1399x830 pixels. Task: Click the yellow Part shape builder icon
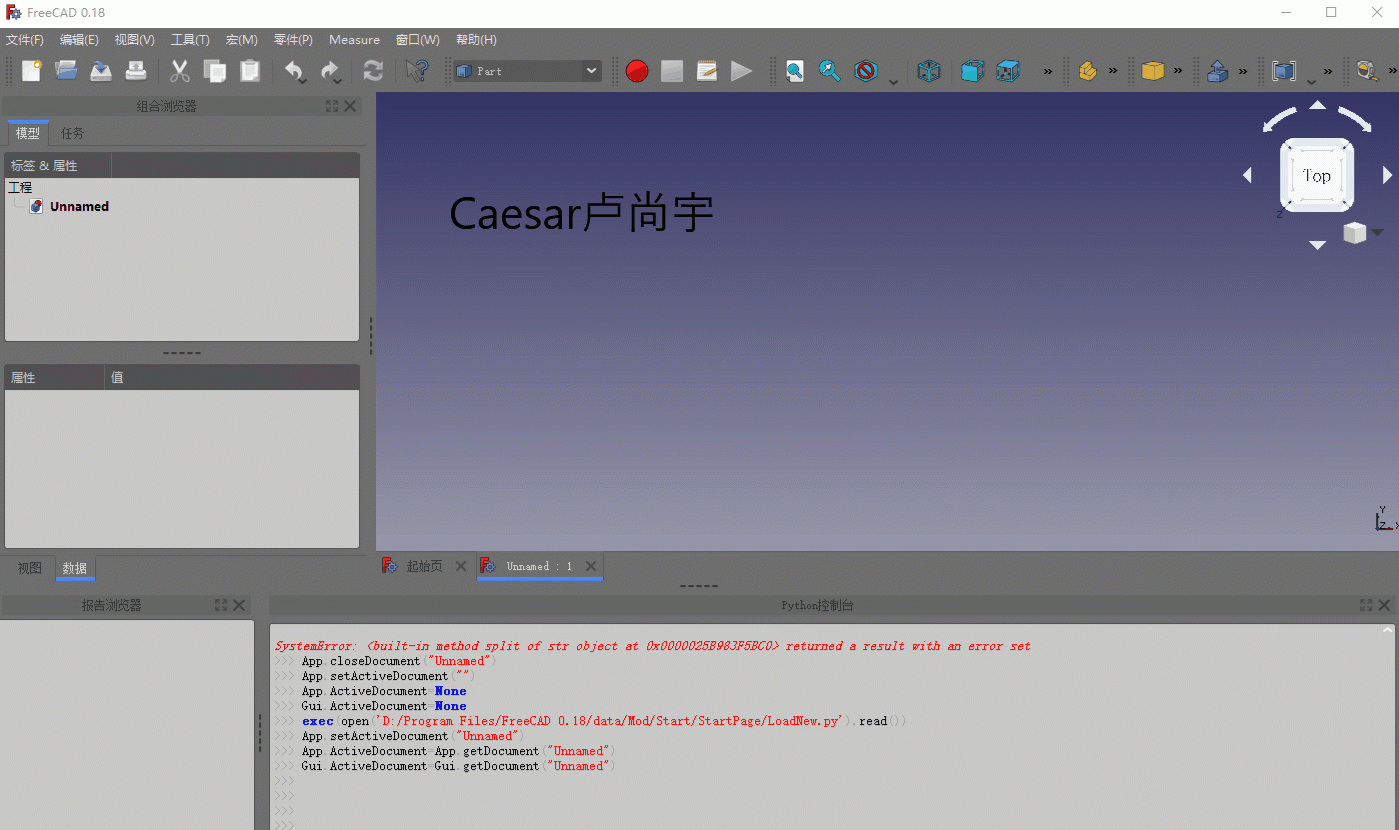(1088, 71)
